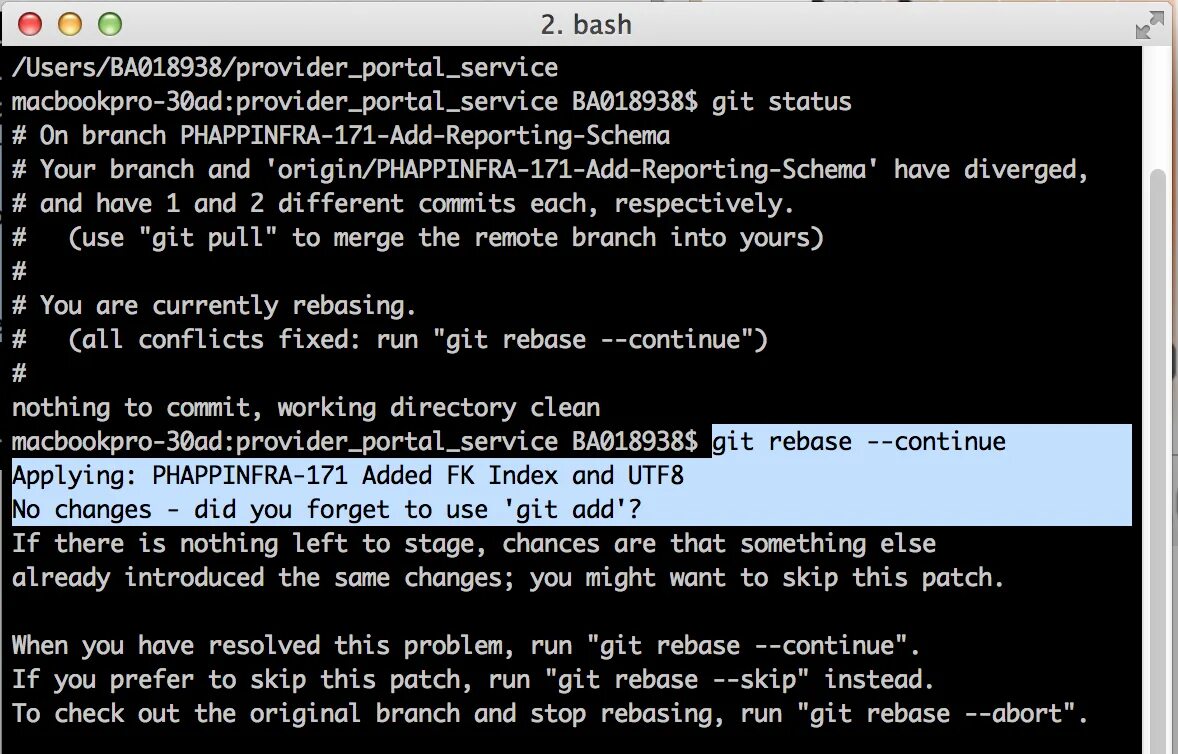Click the "2. bash" window title
The width and height of the screenshot is (1178, 754).
point(586,24)
